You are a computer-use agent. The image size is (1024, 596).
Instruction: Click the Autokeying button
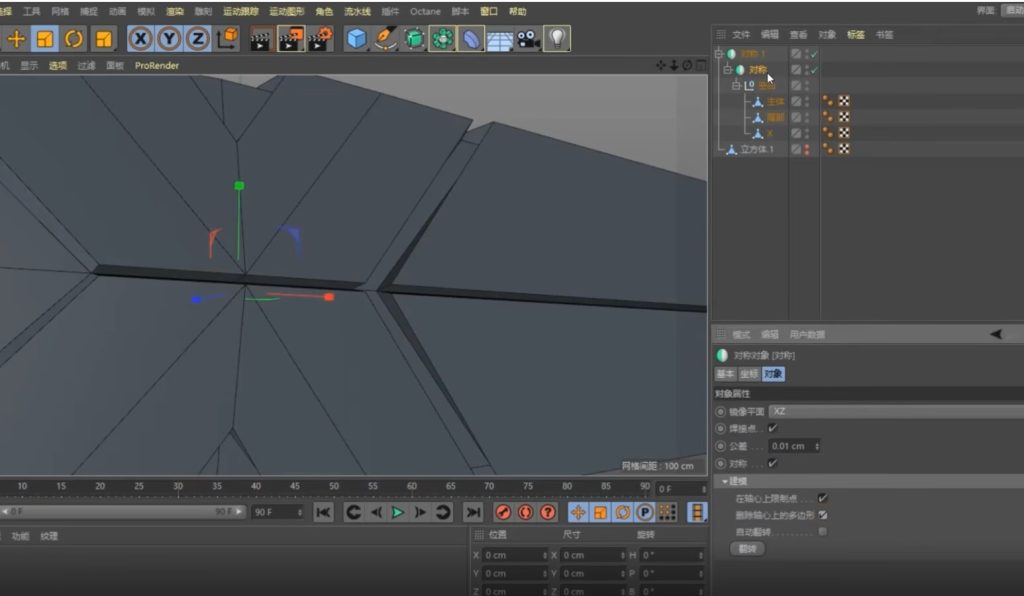pyautogui.click(x=525, y=512)
